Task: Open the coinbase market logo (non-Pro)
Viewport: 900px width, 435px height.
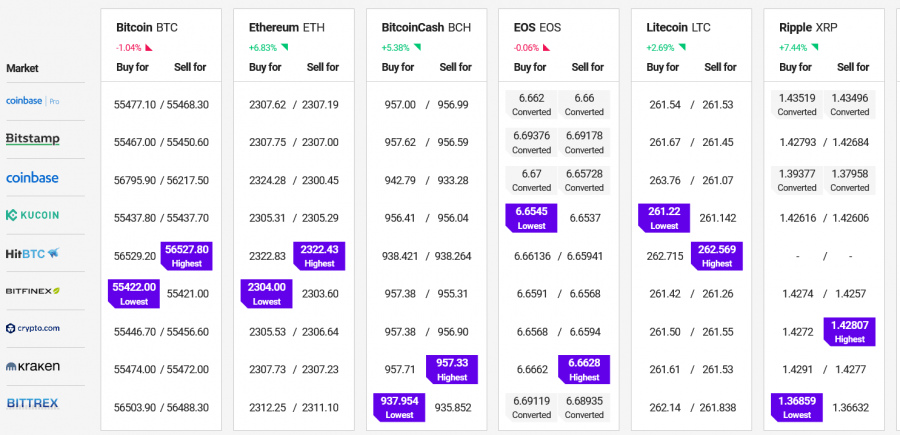Action: (32, 178)
